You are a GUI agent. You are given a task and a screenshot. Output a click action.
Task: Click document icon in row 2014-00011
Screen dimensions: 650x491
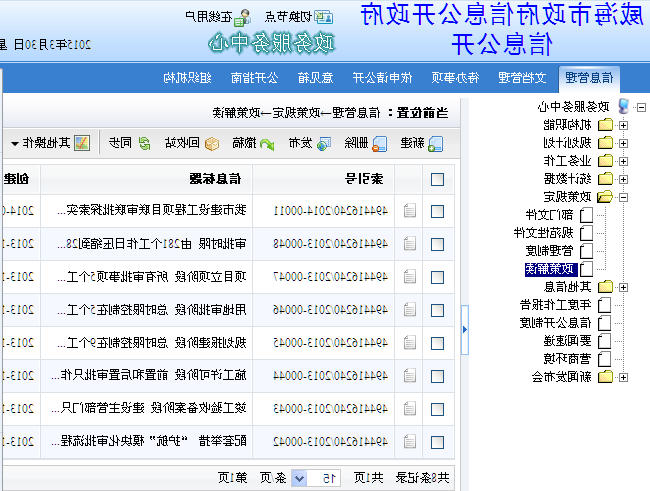tap(410, 211)
